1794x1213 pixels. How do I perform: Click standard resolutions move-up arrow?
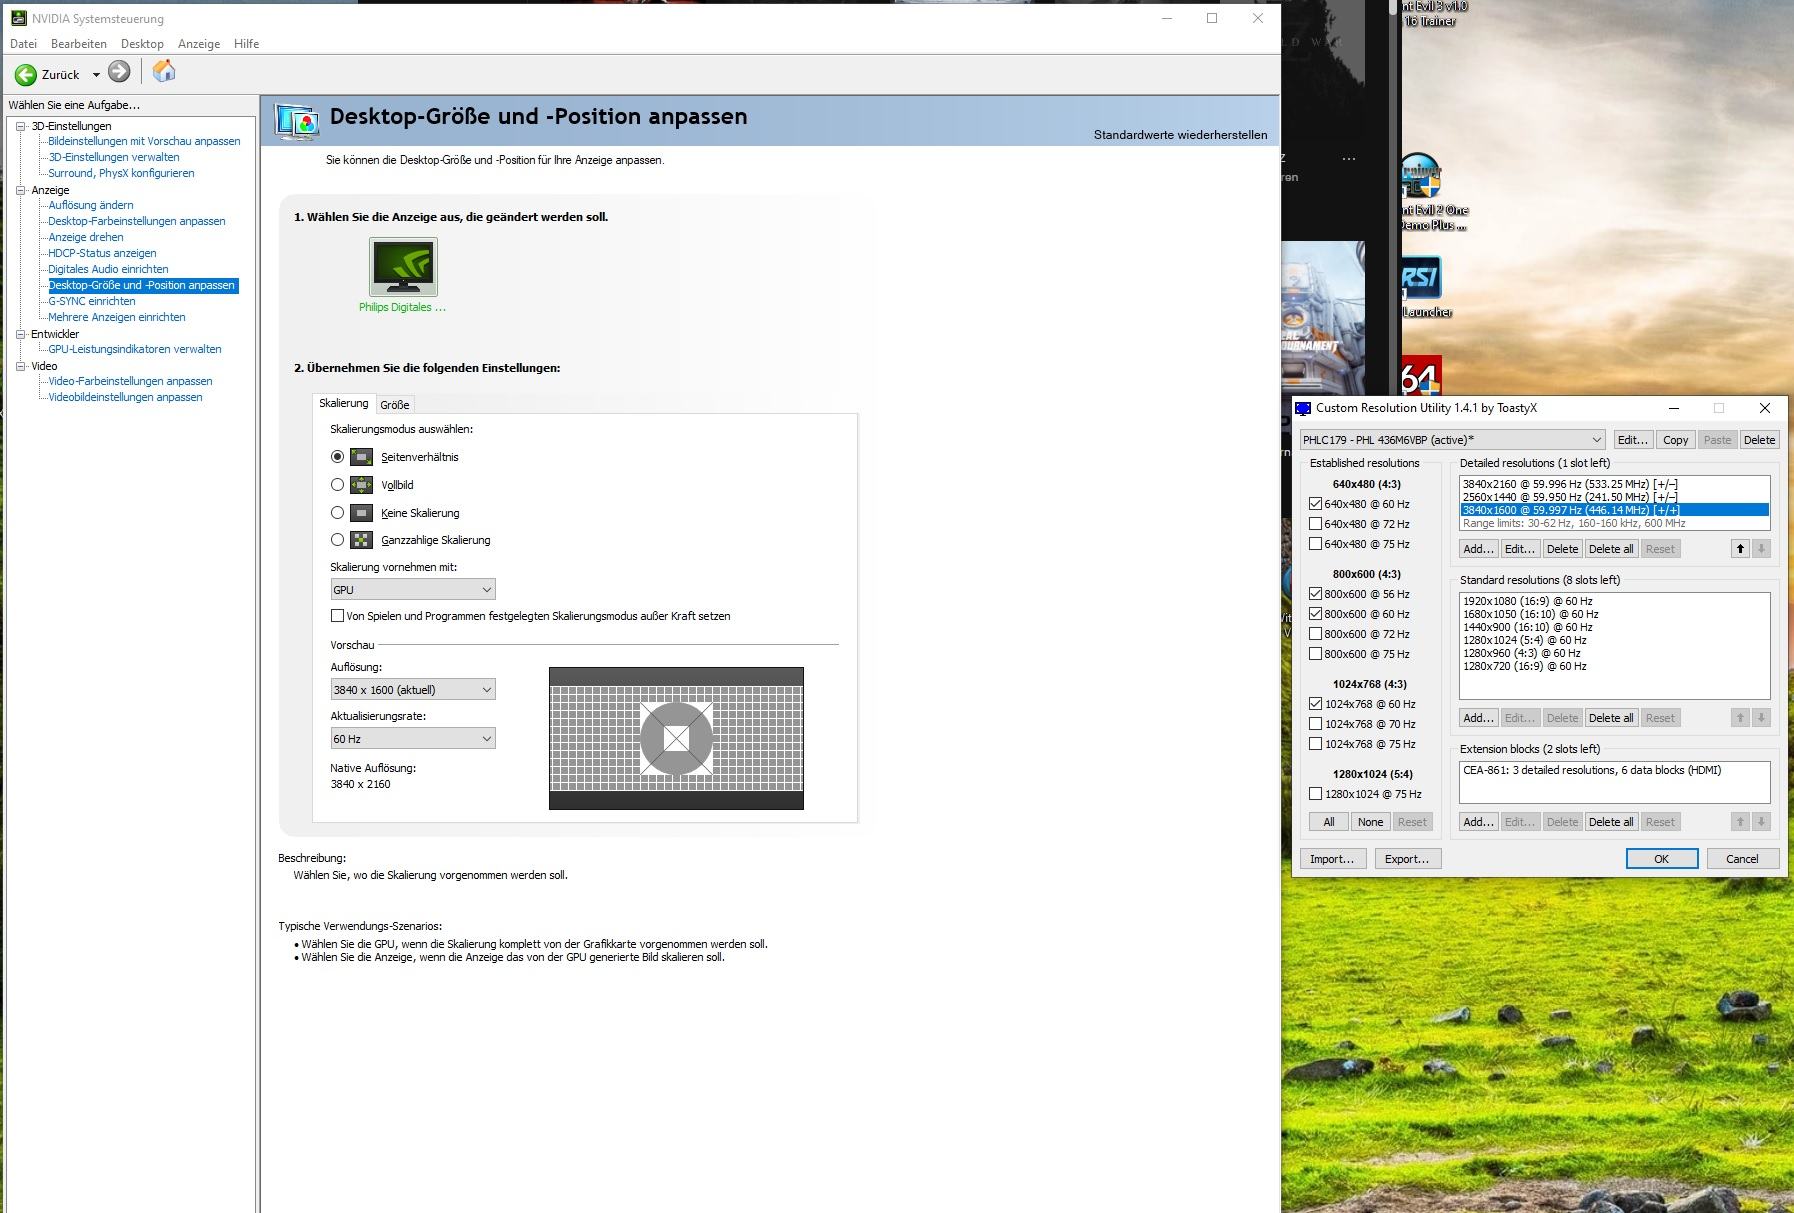(x=1740, y=718)
